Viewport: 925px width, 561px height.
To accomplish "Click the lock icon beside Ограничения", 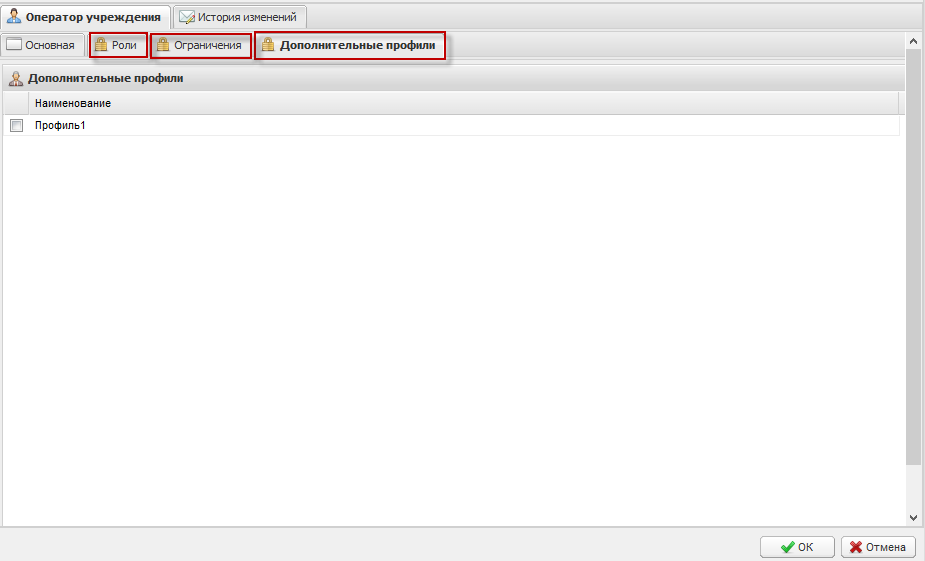I will coord(163,46).
